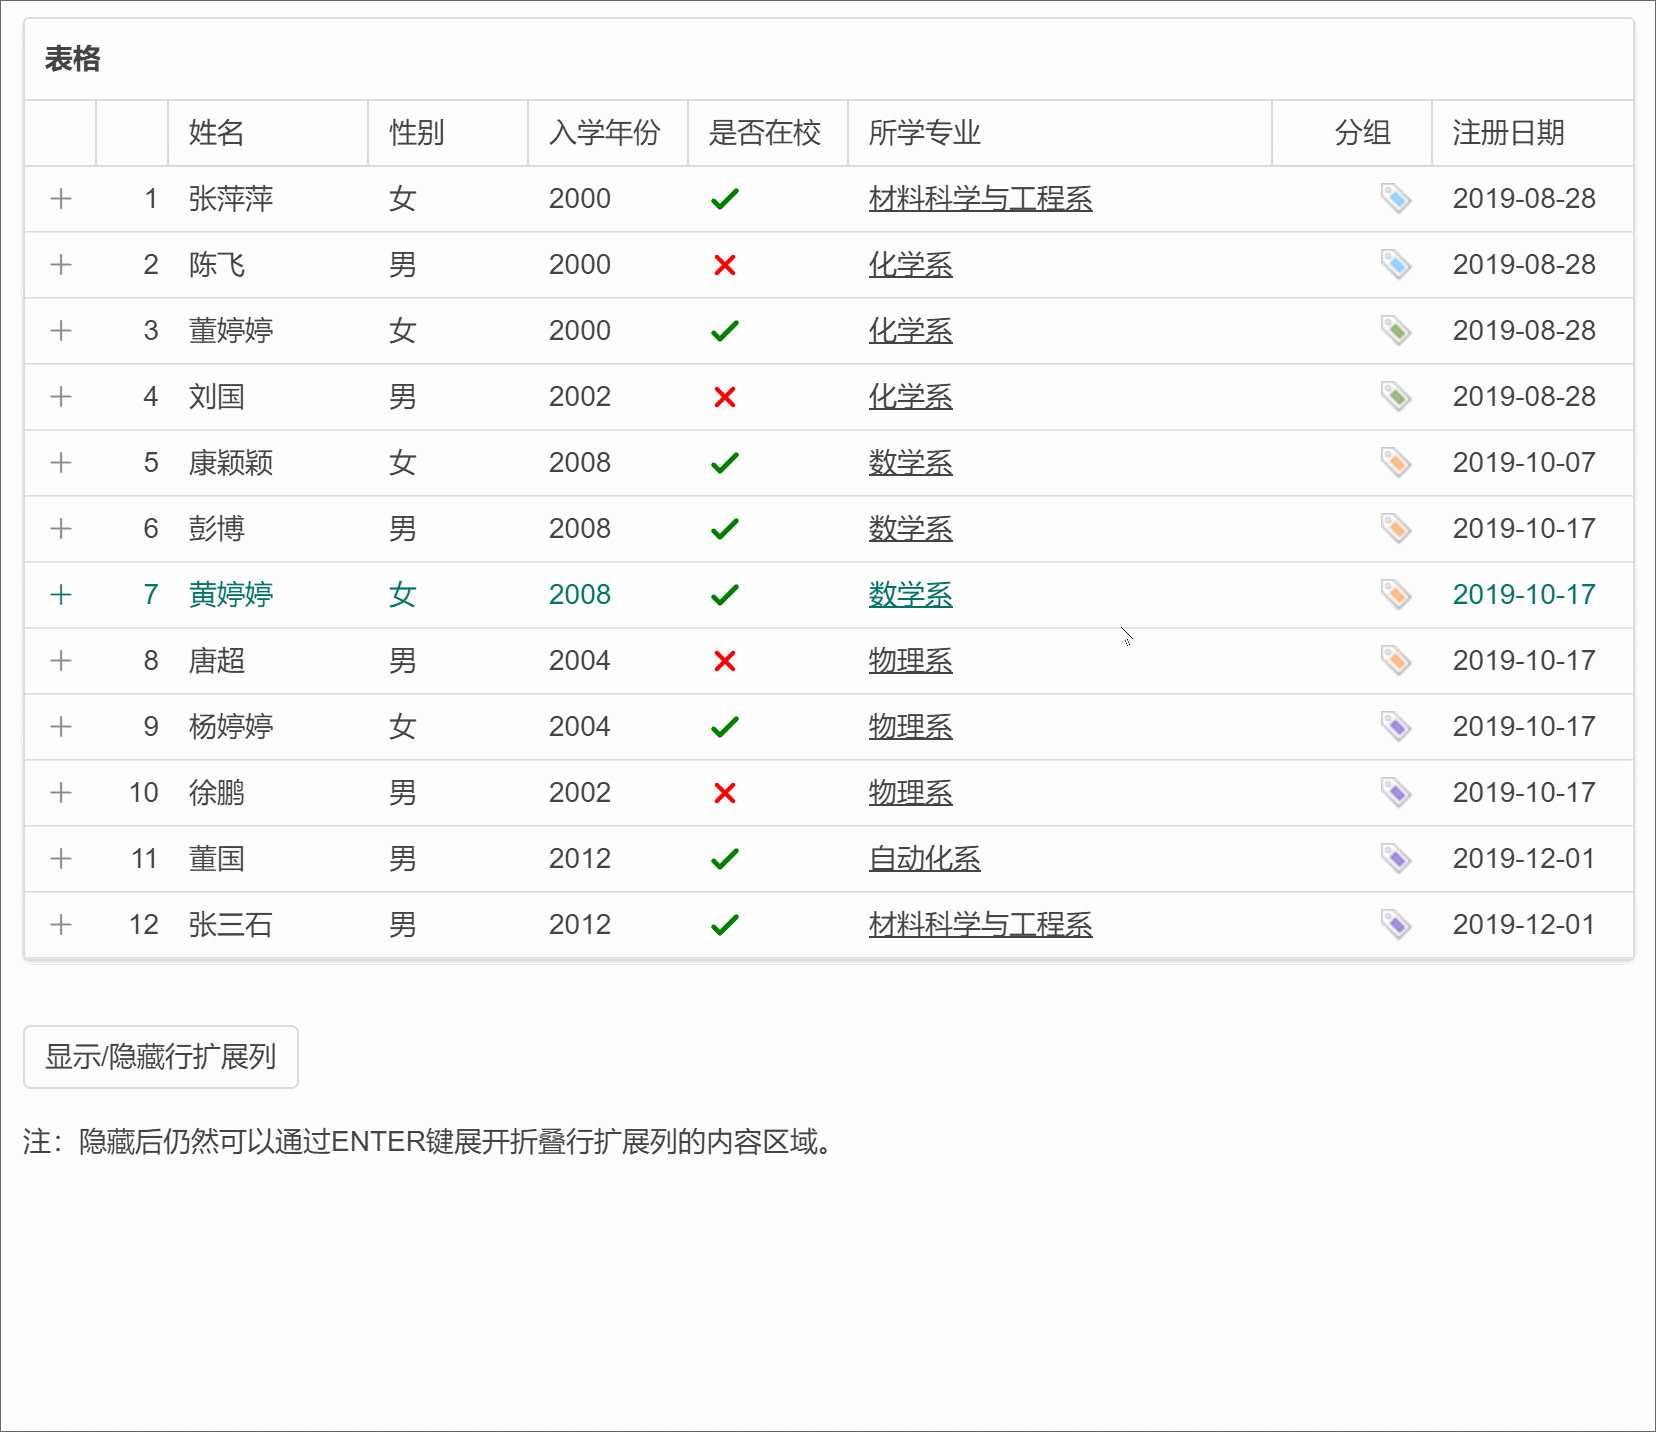Click the orange group tag for 康颖颖
The height and width of the screenshot is (1432, 1656).
point(1396,463)
